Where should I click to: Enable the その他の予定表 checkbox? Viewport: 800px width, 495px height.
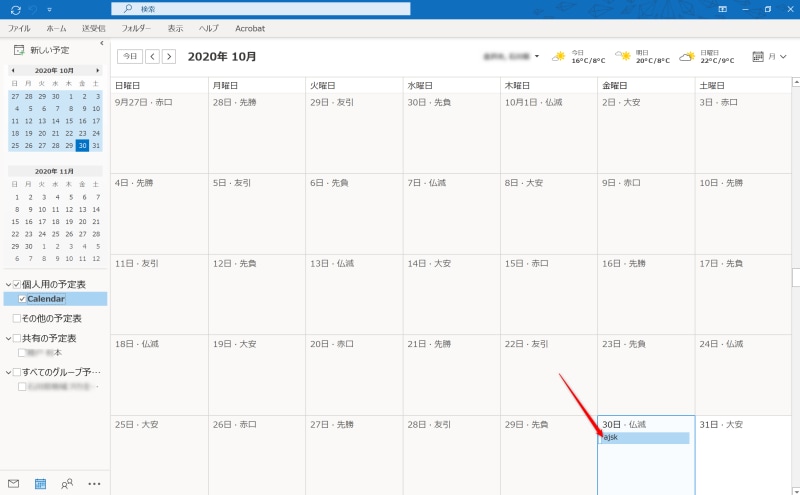click(16, 318)
